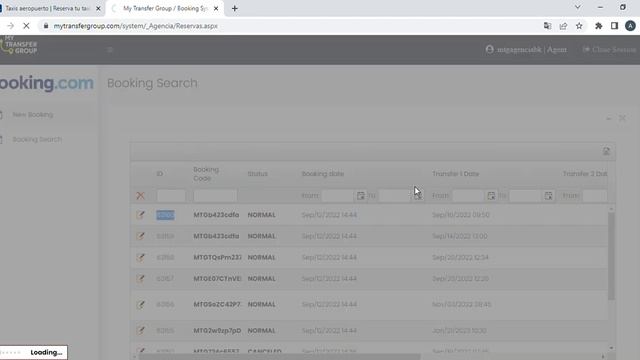
Task: Click the translate page icon
Action: click(547, 26)
